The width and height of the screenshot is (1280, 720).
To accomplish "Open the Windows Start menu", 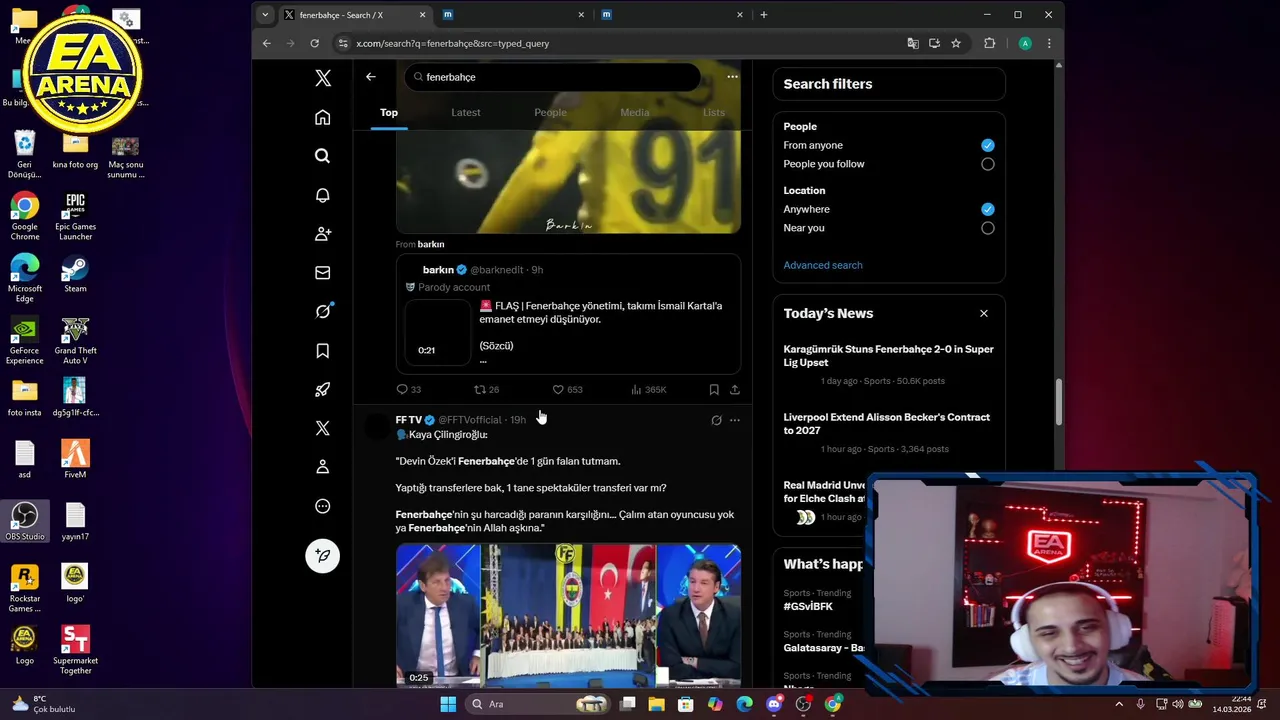I will point(448,704).
